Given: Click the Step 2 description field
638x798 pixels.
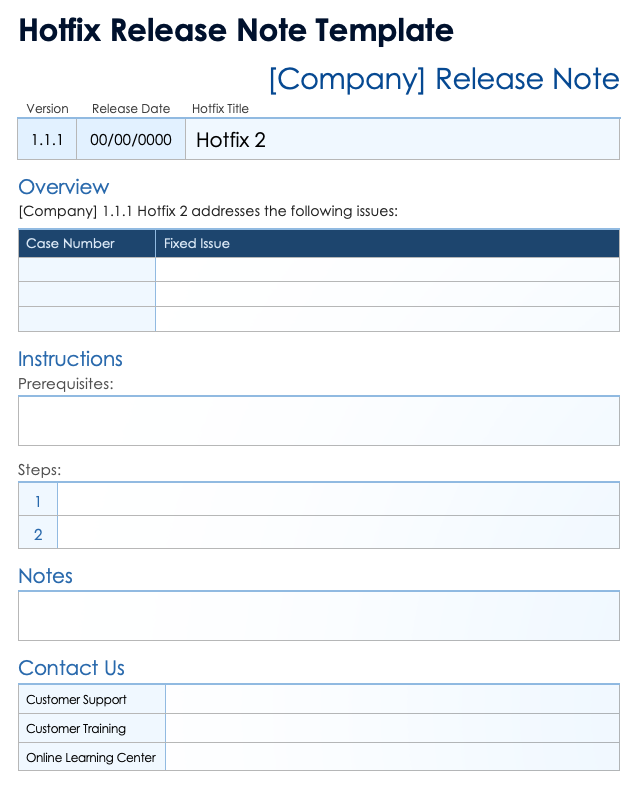Looking at the screenshot, I should (x=338, y=533).
